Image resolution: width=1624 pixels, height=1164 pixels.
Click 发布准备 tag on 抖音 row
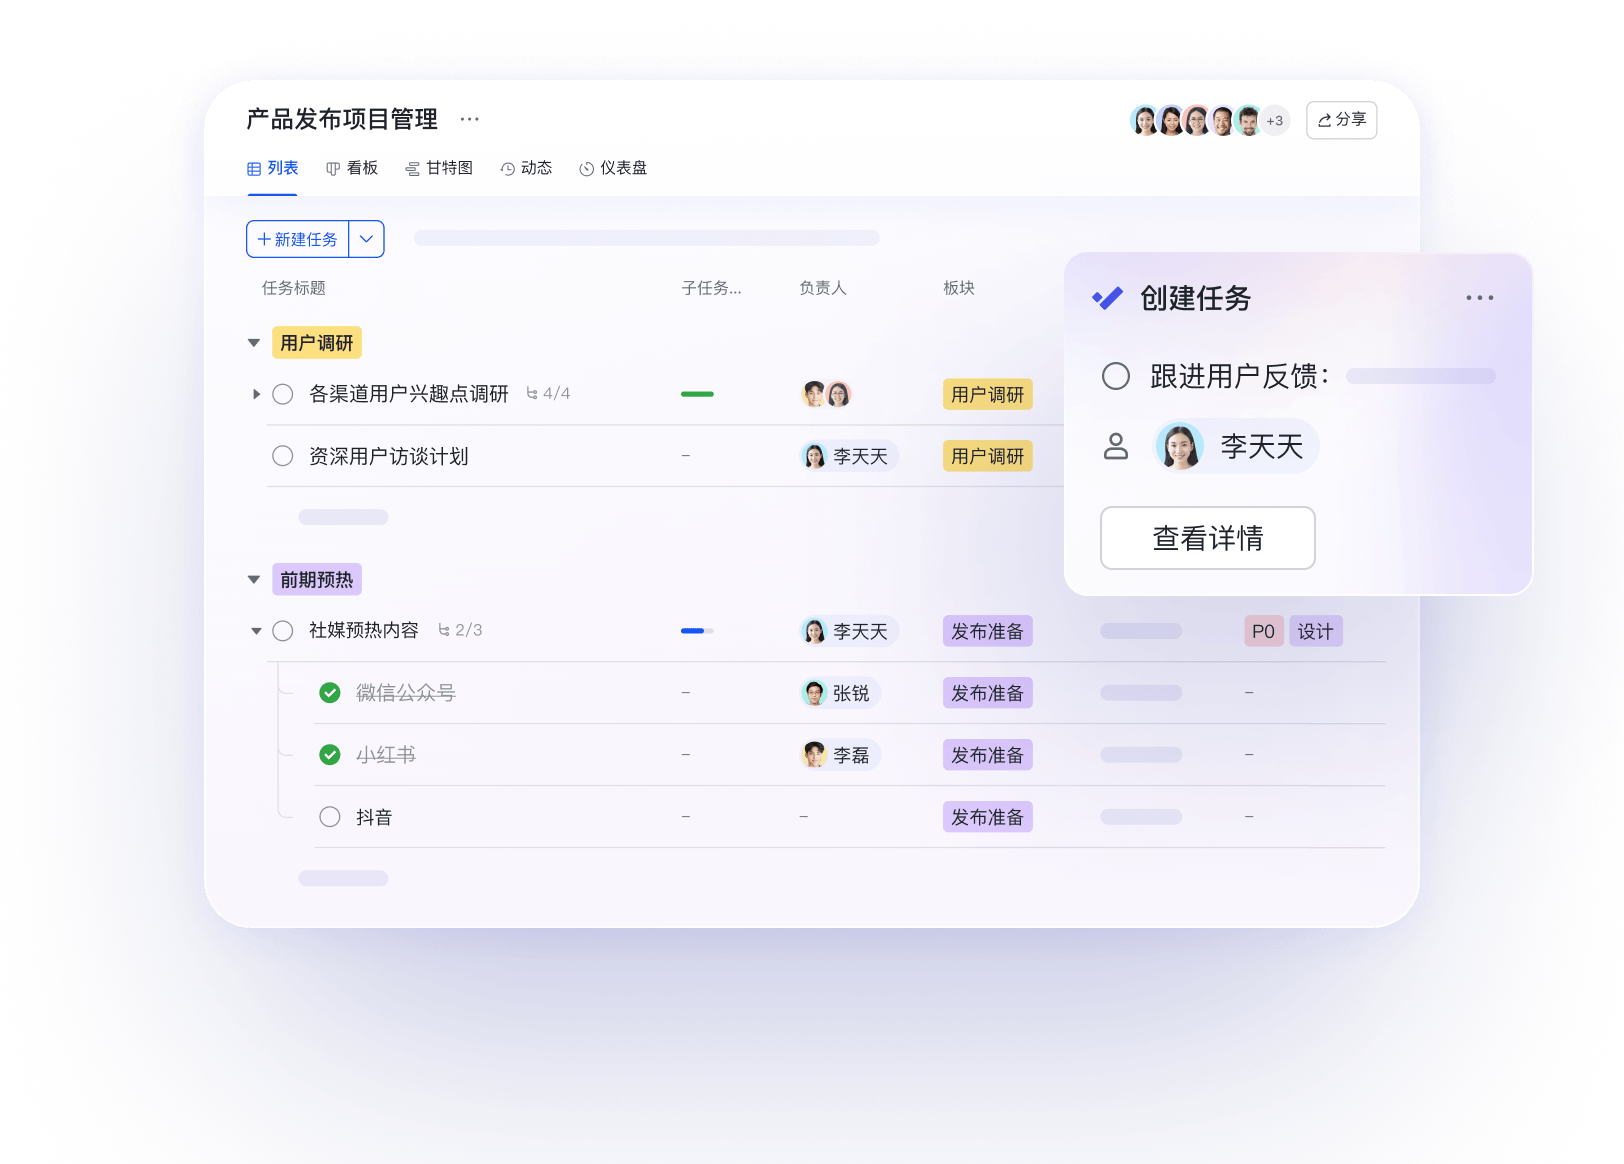[x=987, y=817]
